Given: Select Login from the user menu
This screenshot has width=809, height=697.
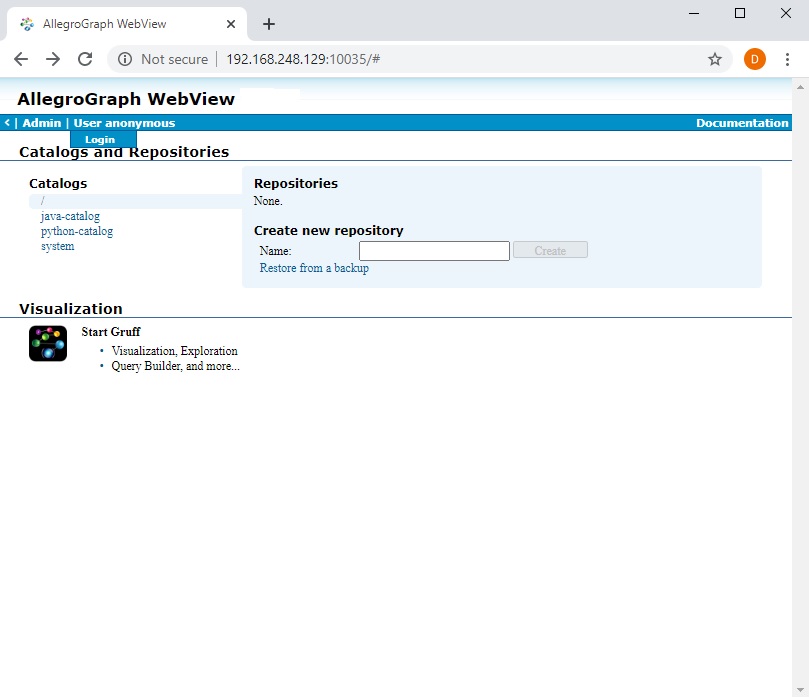Looking at the screenshot, I should [x=101, y=139].
